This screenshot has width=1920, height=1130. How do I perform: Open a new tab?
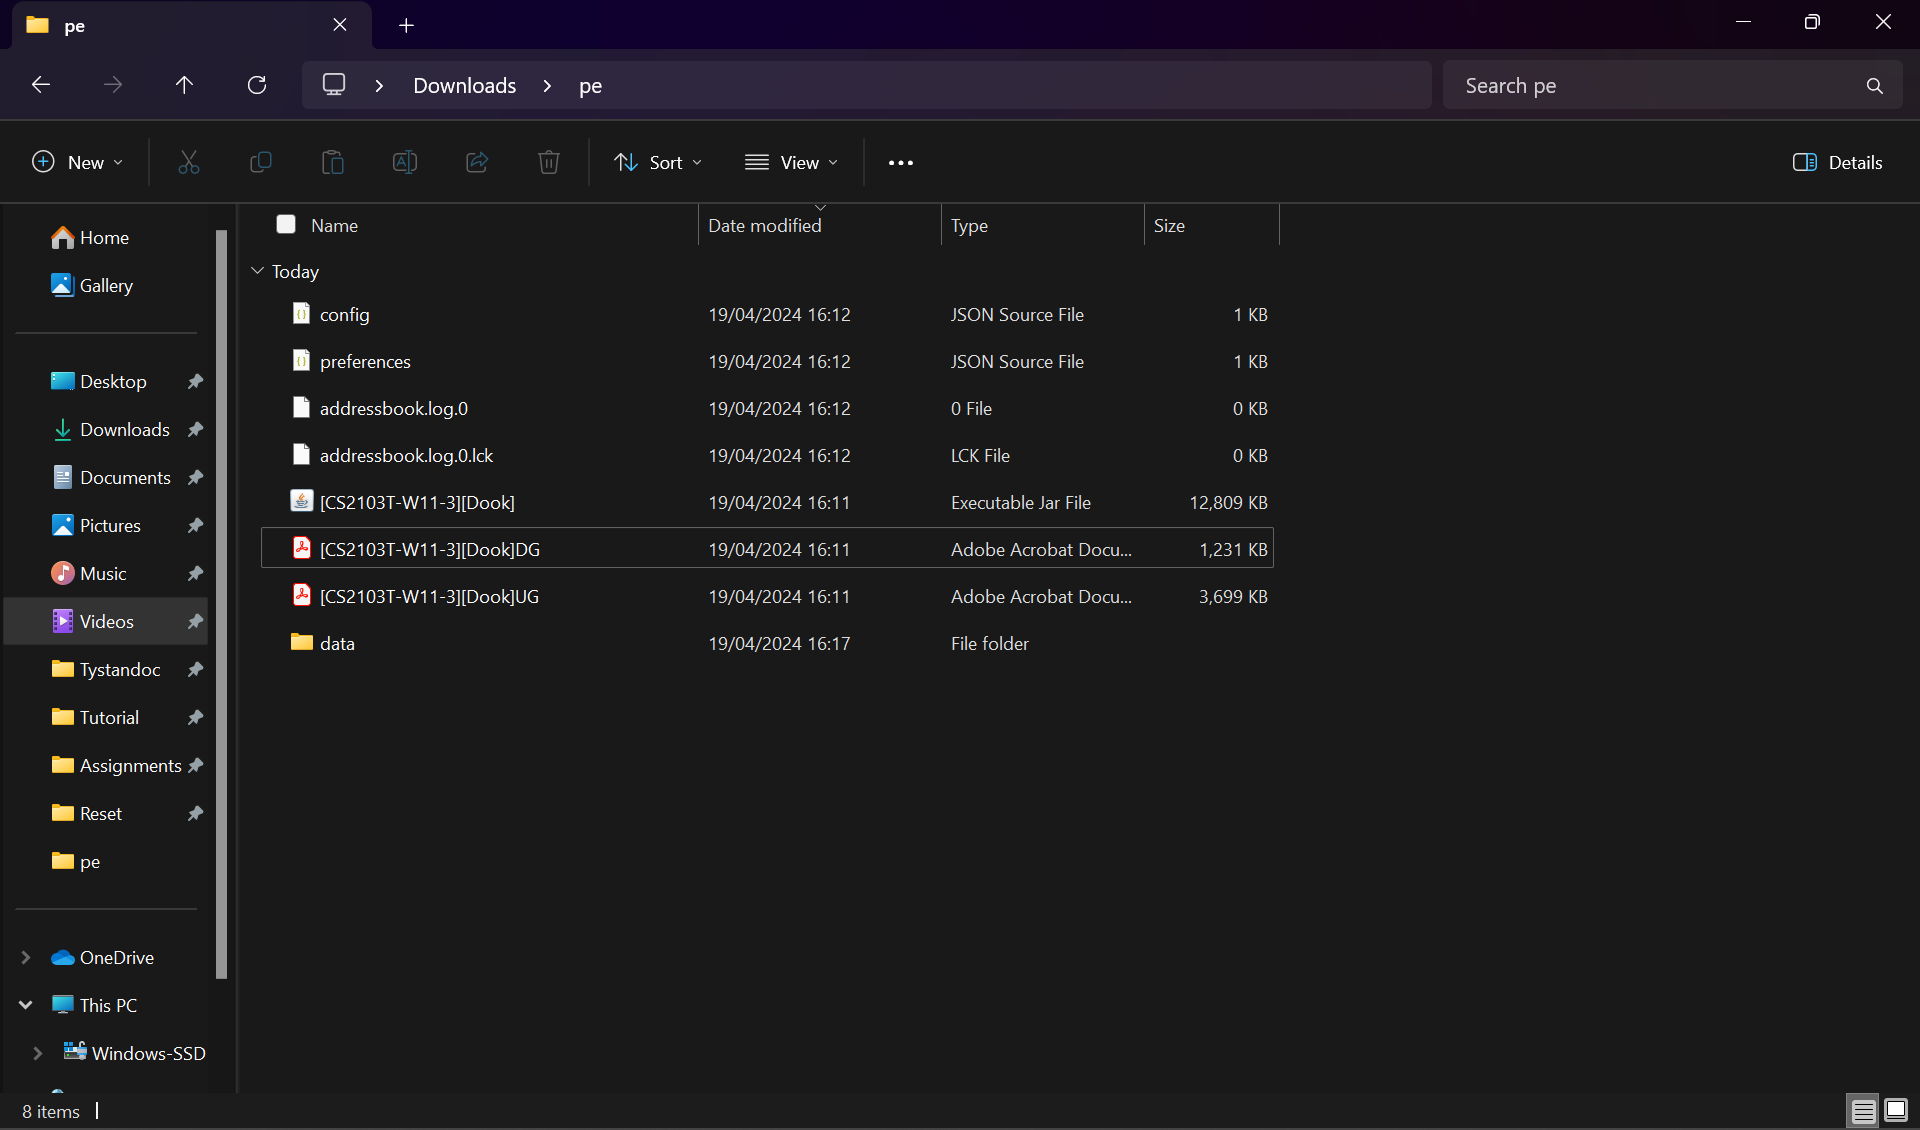click(x=406, y=25)
